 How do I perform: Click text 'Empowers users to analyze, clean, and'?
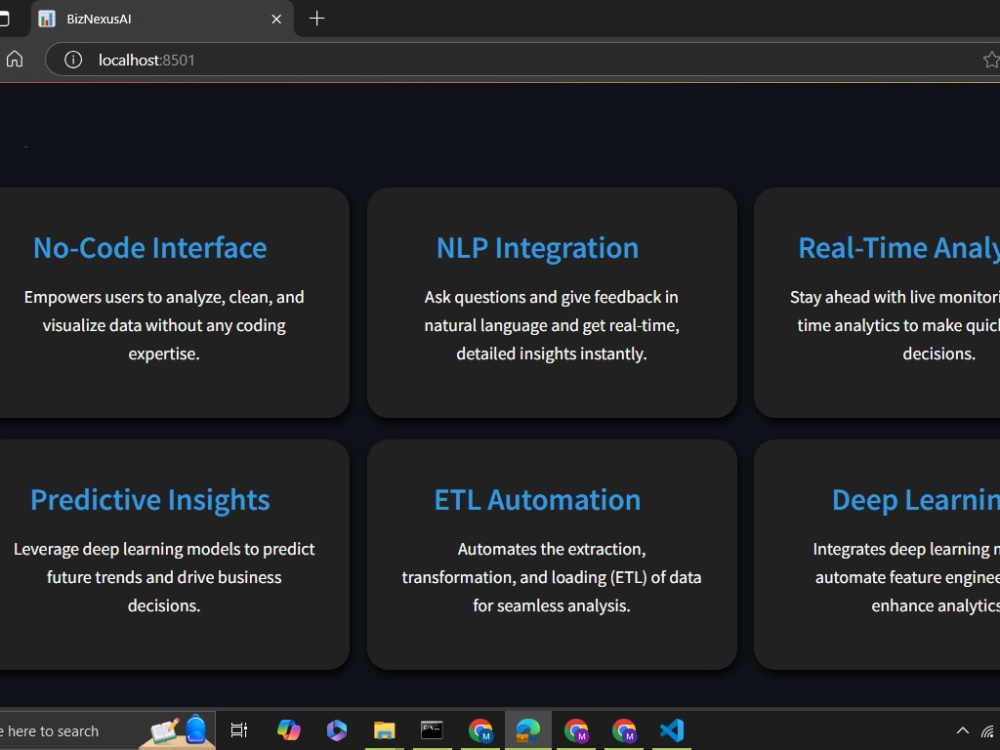point(164,297)
